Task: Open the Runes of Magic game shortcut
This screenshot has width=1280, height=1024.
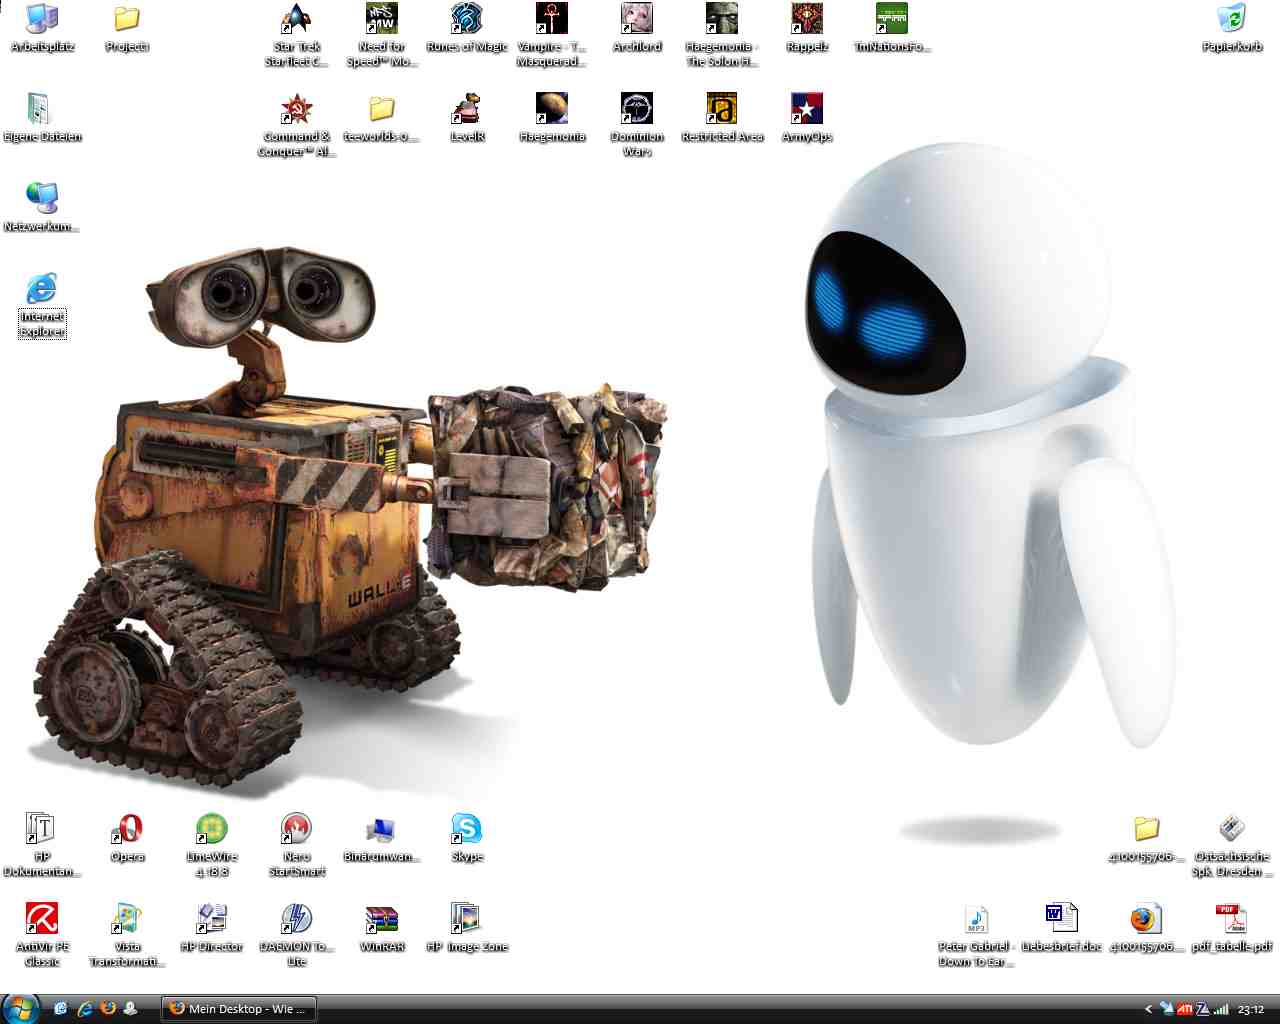Action: click(466, 20)
